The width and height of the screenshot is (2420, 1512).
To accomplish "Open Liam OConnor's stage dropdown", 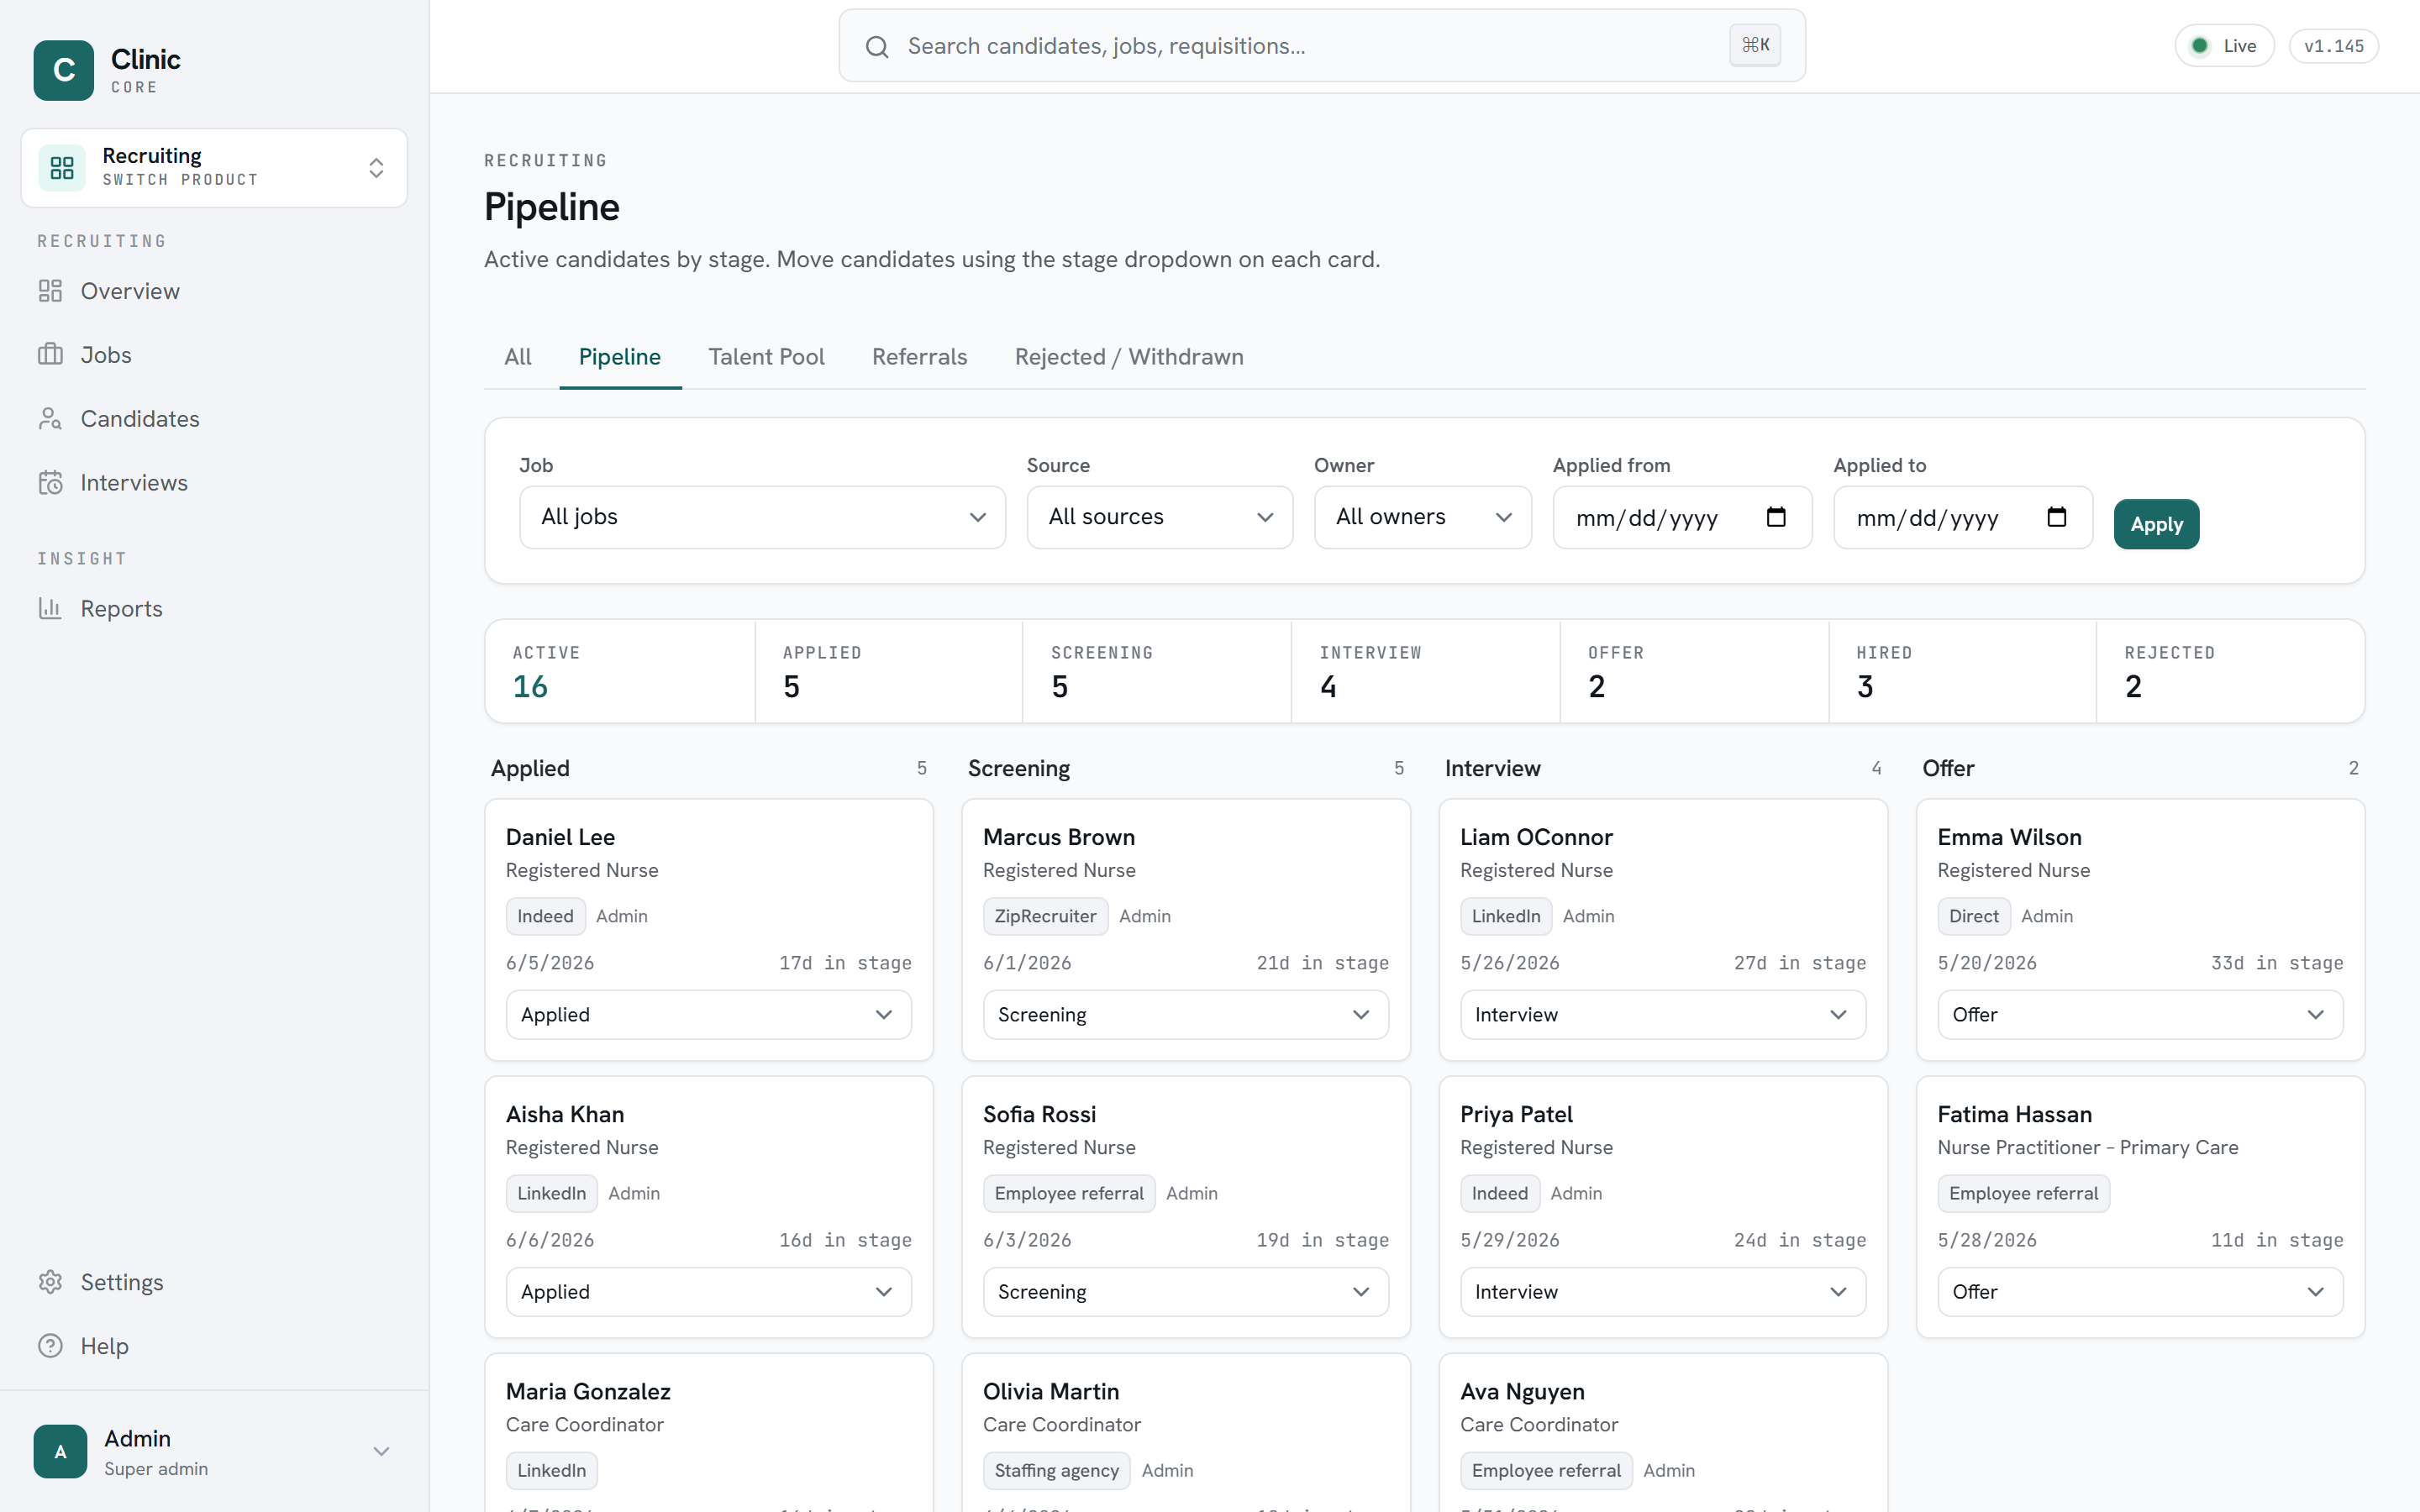I will point(1662,1015).
